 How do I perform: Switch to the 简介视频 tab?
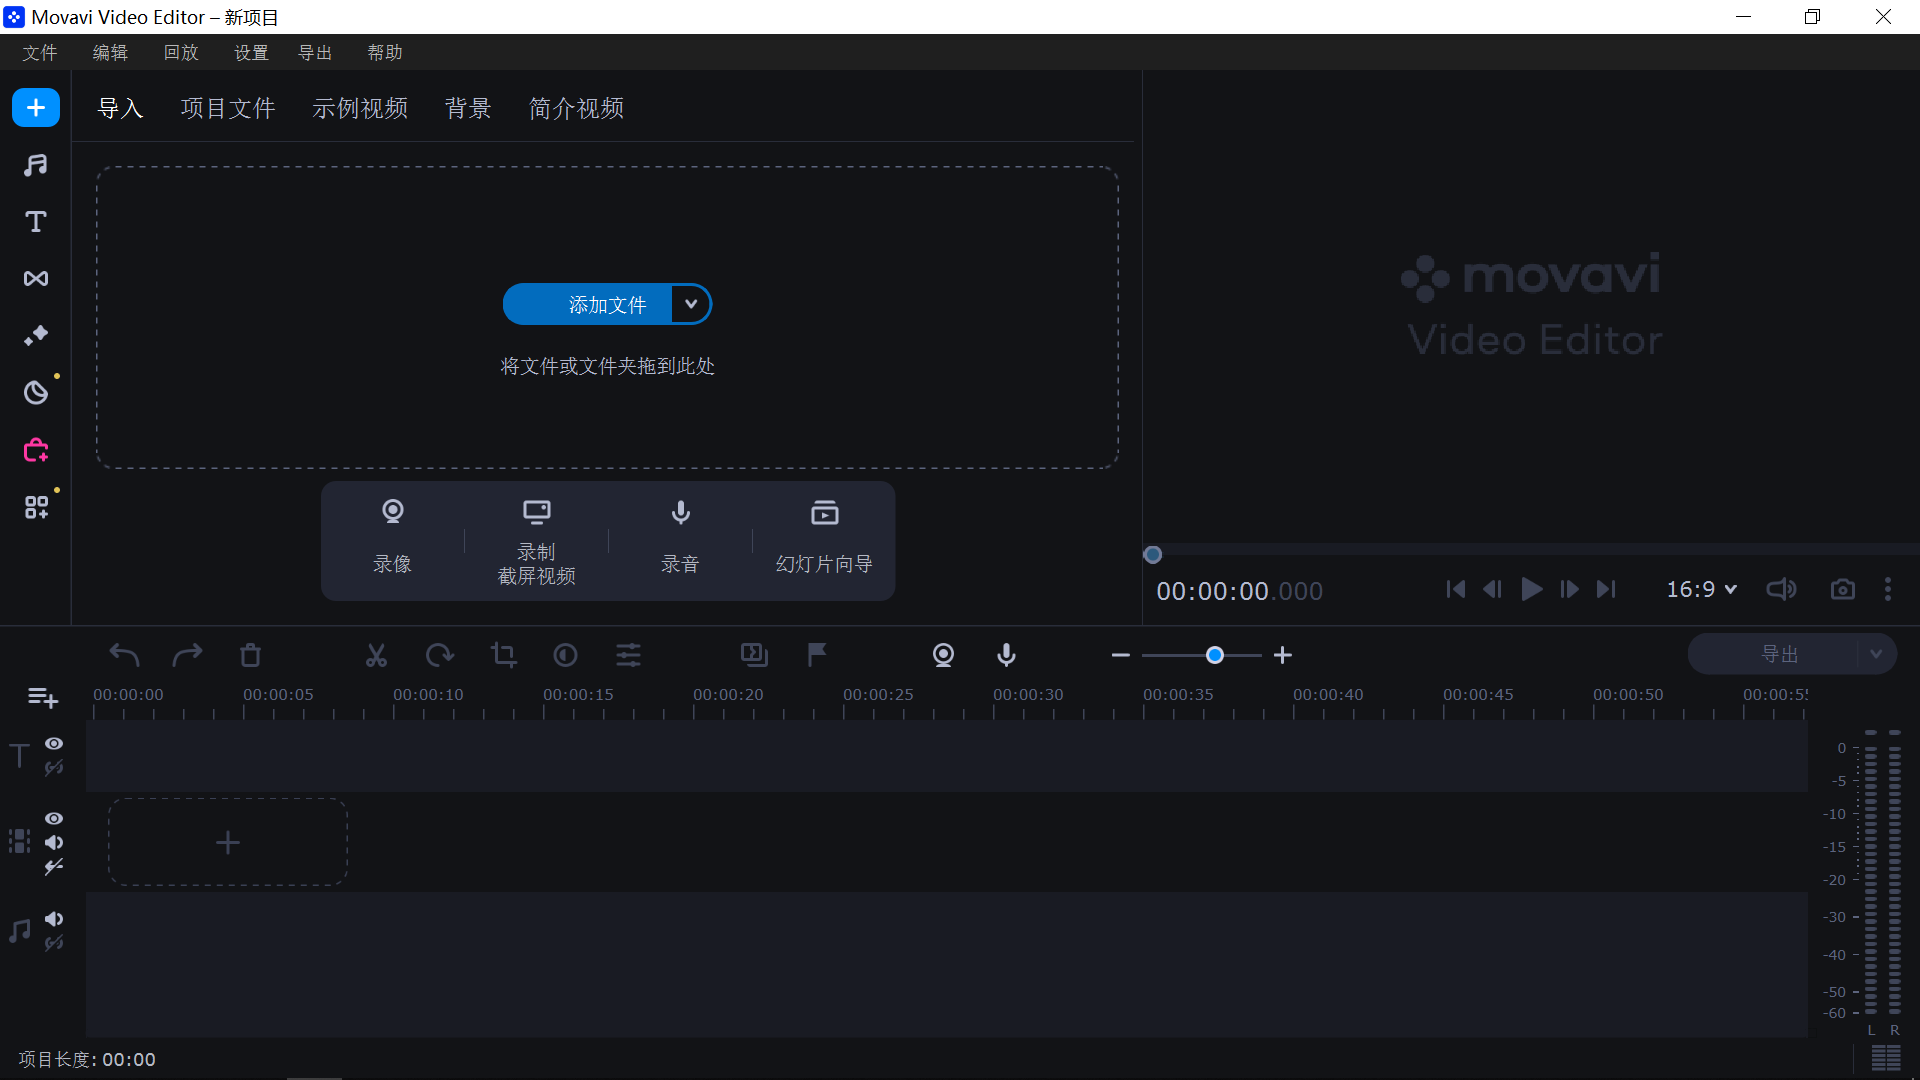(x=576, y=108)
